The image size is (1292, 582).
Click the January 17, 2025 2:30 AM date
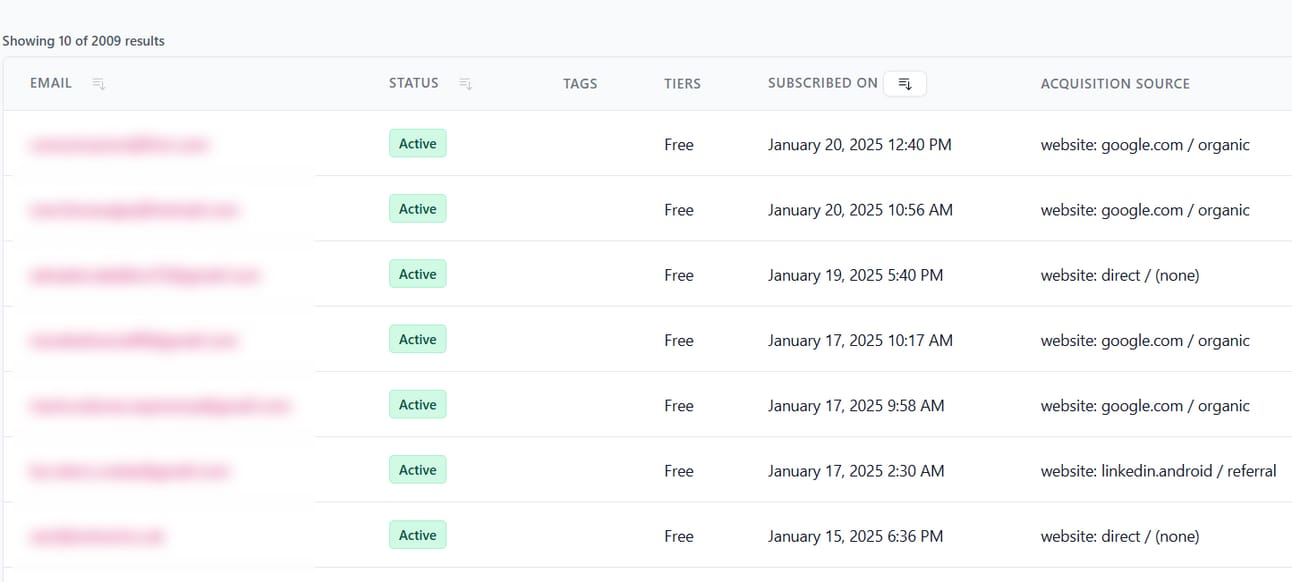tap(855, 471)
